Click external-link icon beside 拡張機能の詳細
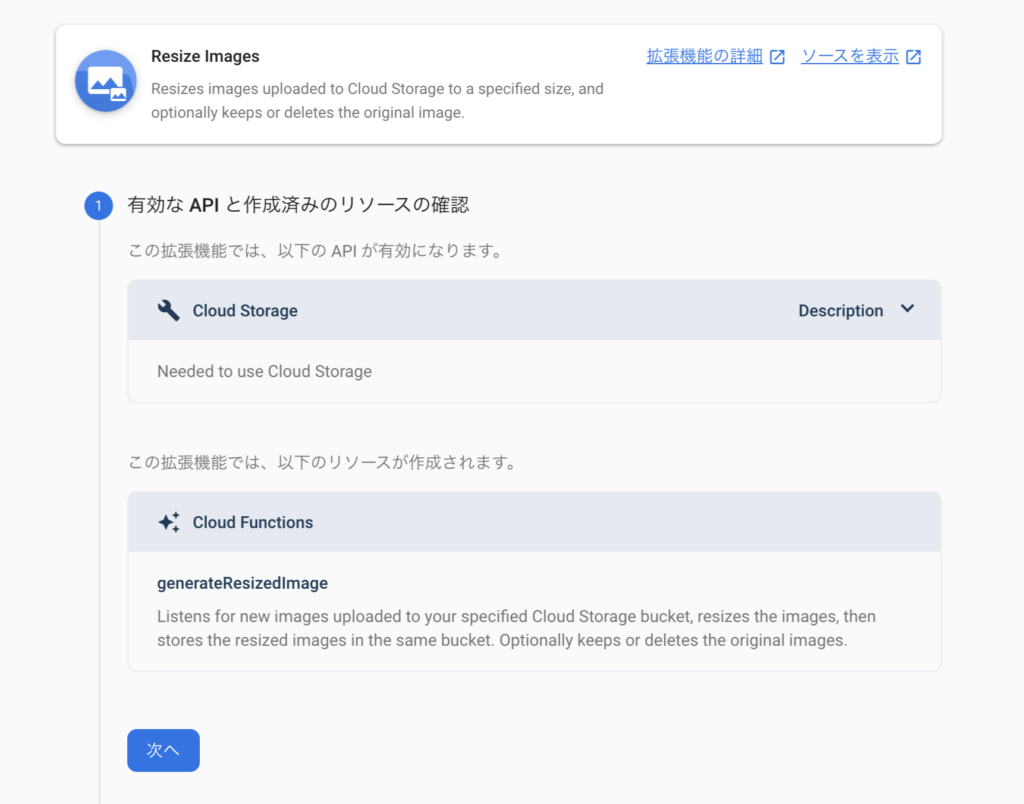Image resolution: width=1024 pixels, height=804 pixels. coord(777,57)
